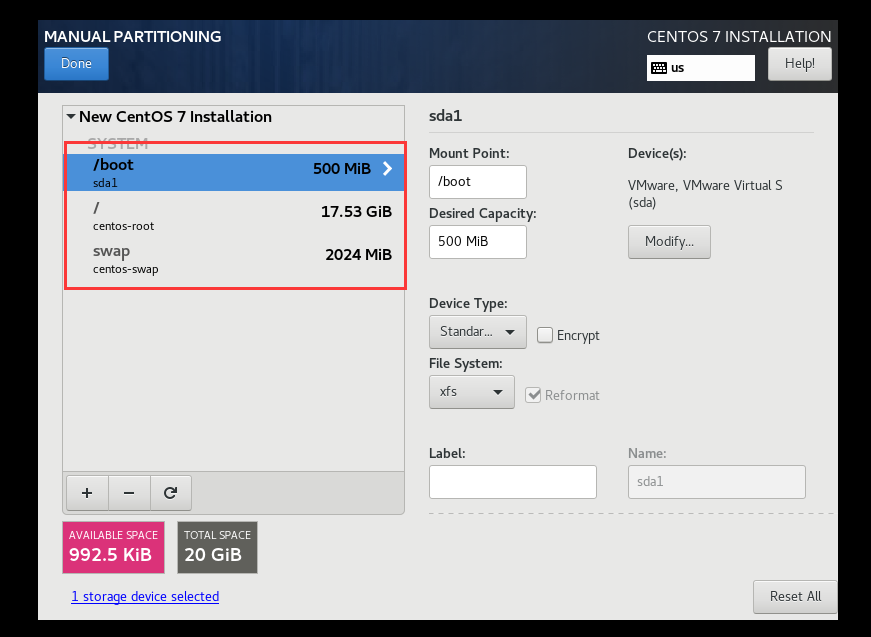Click the Label input field
Image resolution: width=871 pixels, height=637 pixels.
[x=513, y=481]
